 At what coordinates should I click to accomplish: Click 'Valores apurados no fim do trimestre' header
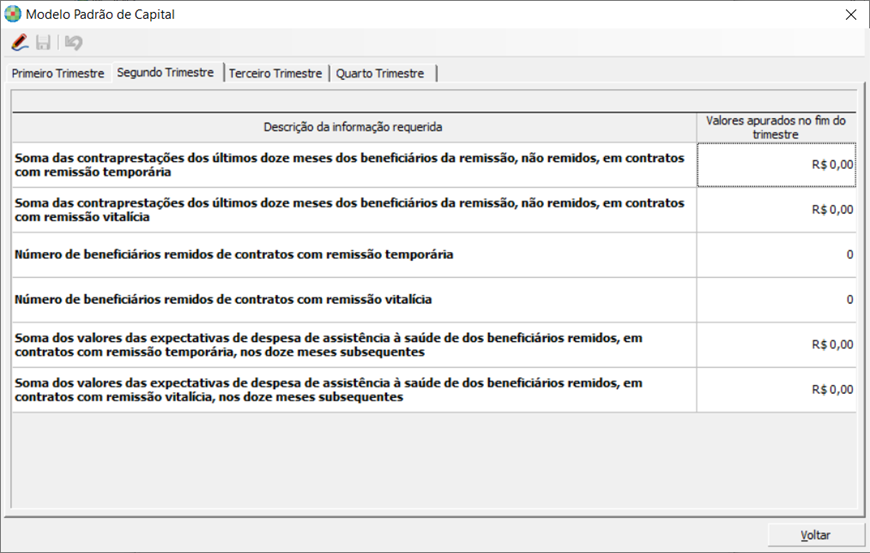(x=776, y=127)
